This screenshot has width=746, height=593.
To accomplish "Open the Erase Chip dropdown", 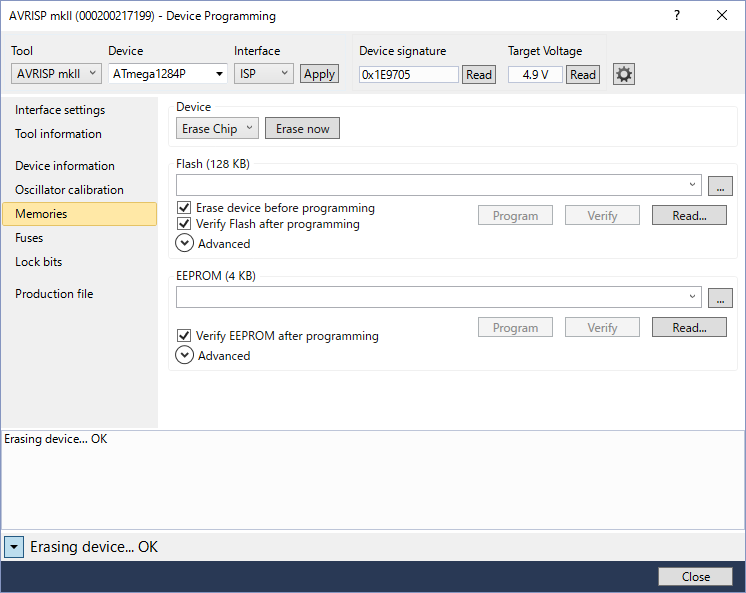I will 217,128.
